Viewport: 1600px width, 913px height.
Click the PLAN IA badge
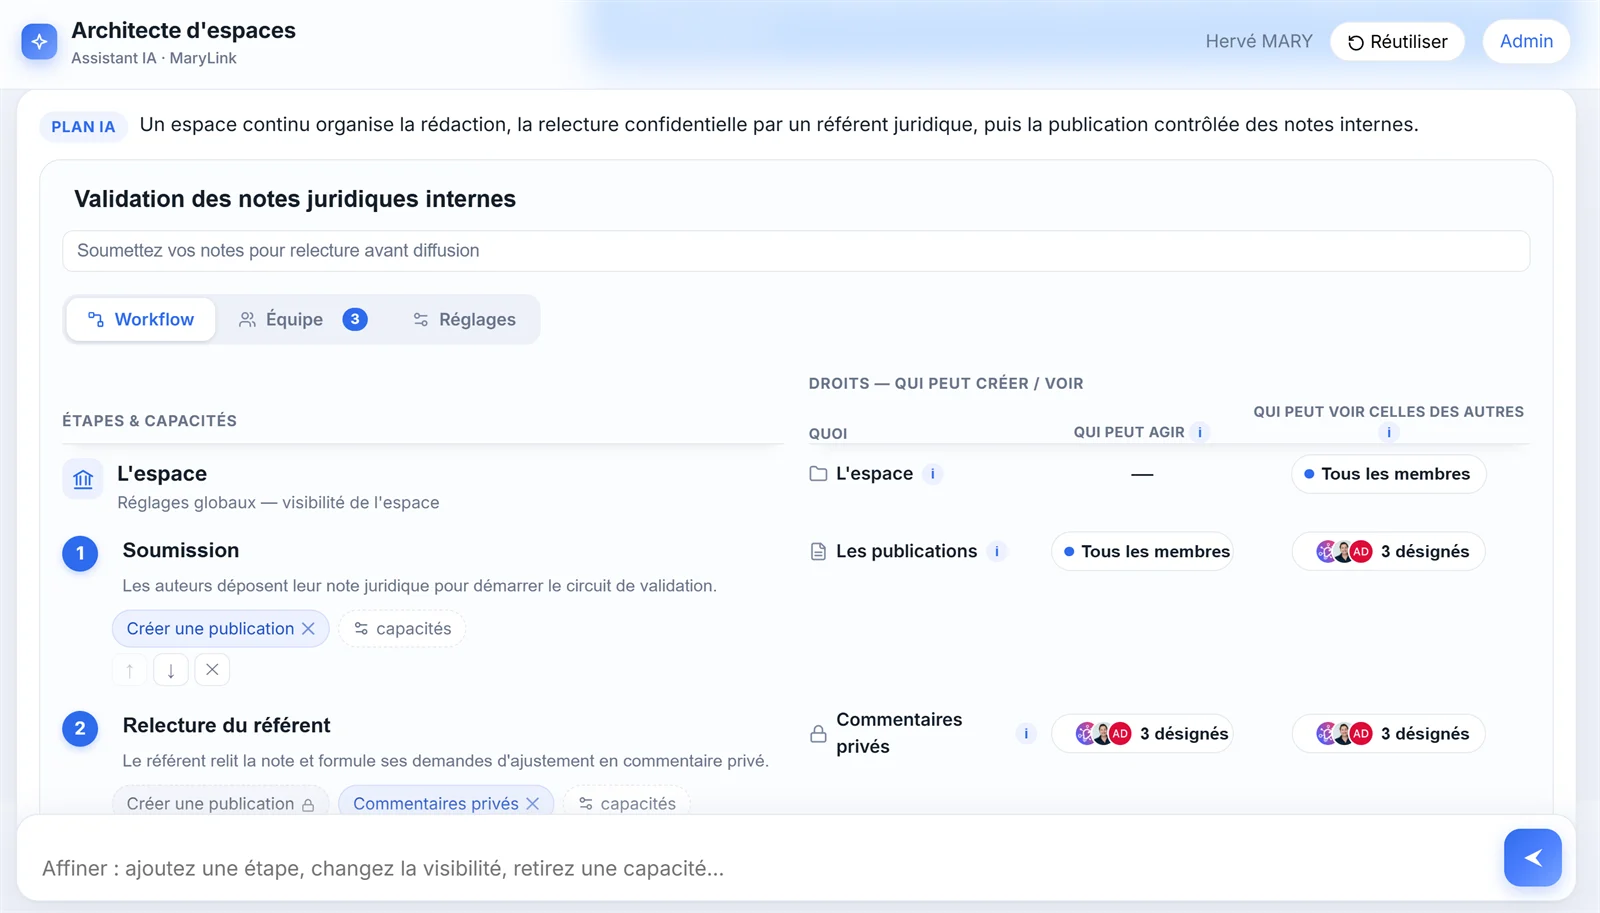83,127
